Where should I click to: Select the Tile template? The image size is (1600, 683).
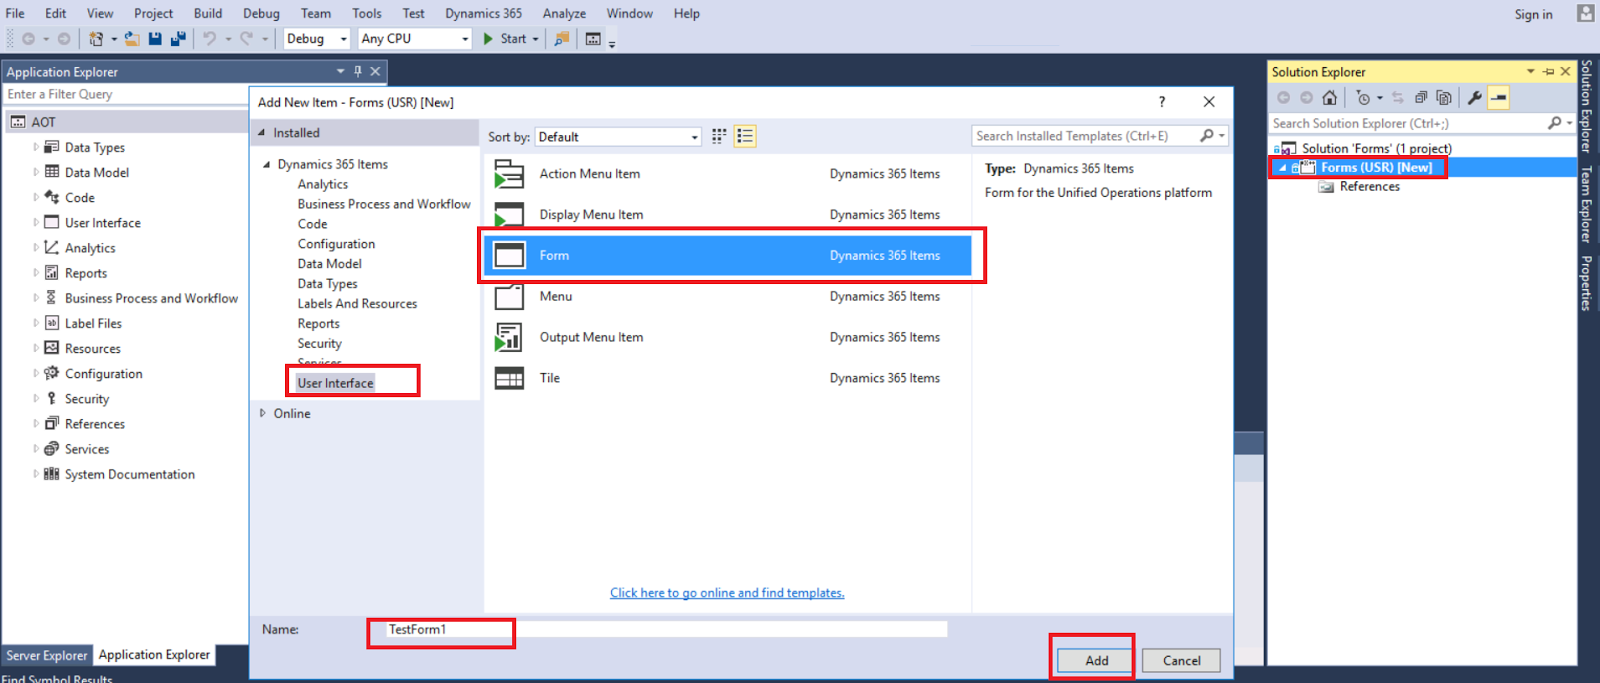tap(728, 379)
